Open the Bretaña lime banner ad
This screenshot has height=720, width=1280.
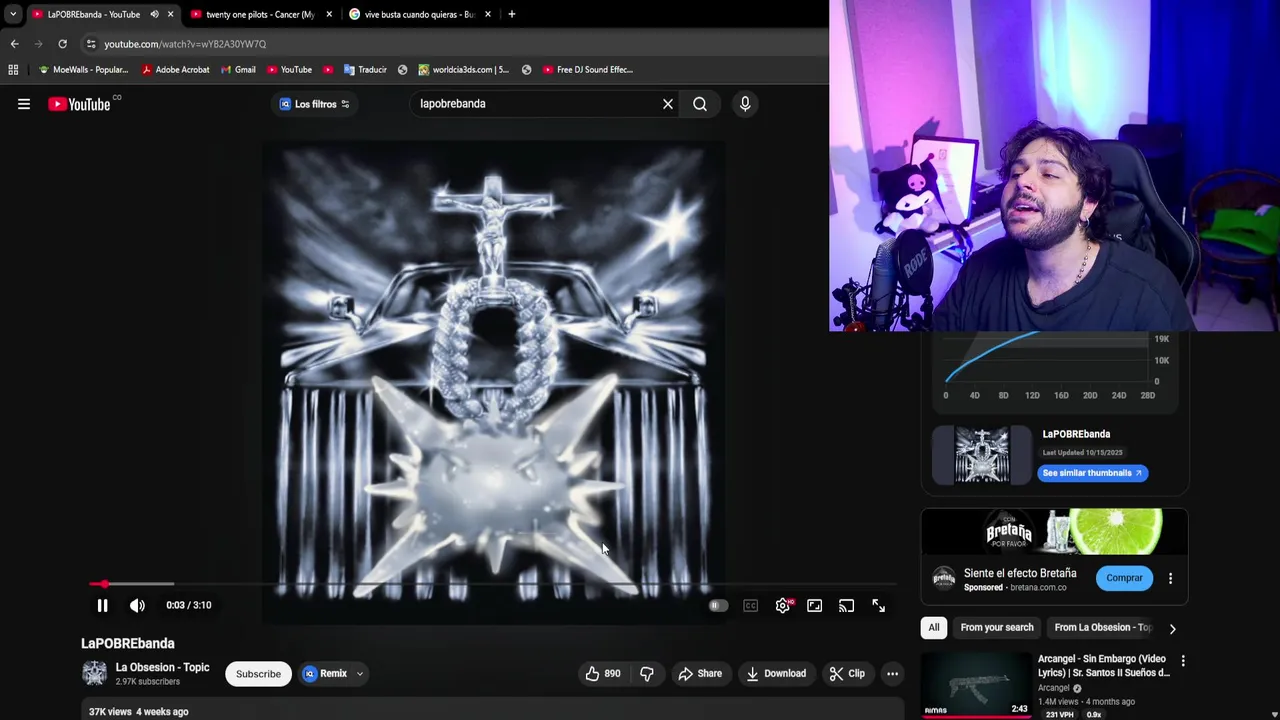coord(1054,532)
